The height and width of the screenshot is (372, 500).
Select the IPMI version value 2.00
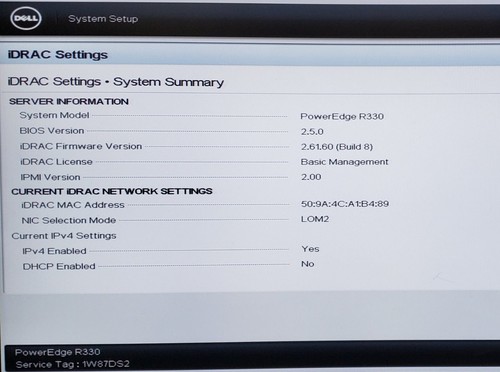click(311, 177)
